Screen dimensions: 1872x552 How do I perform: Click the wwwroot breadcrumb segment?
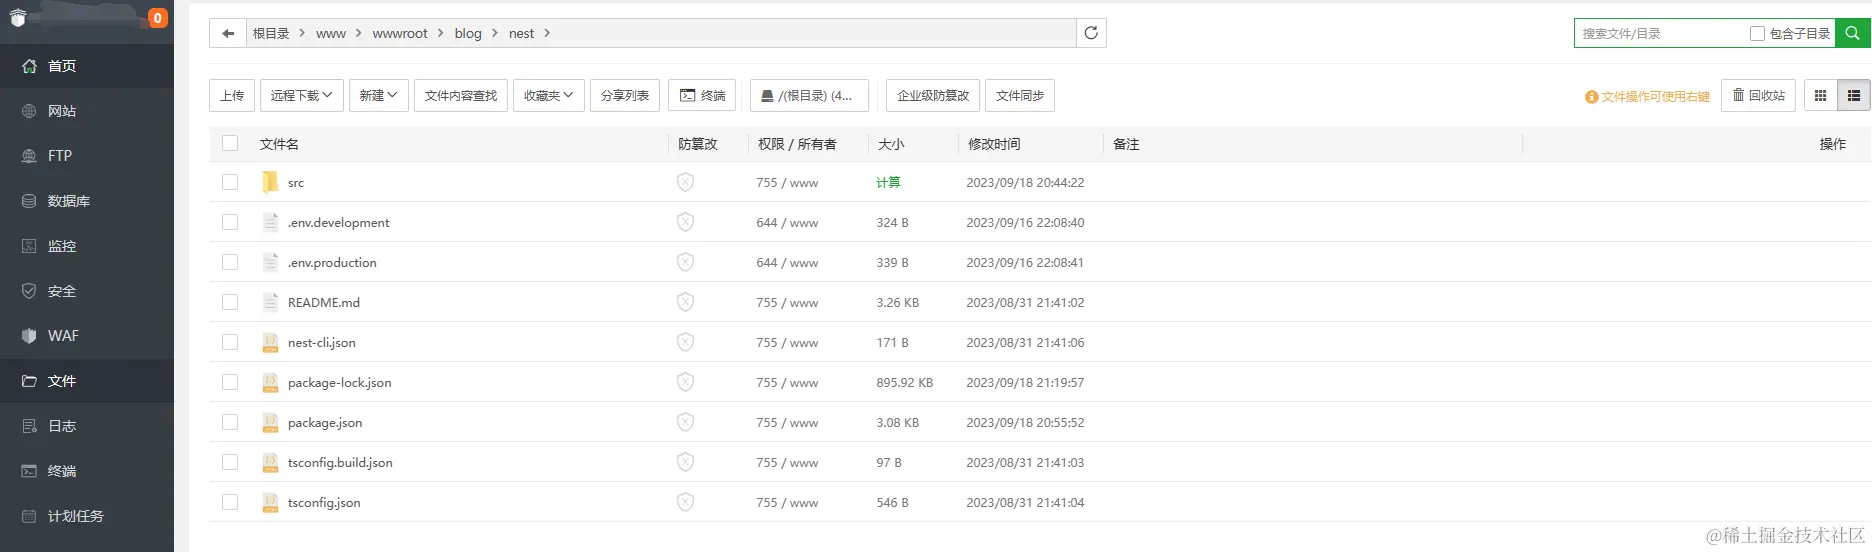click(x=400, y=33)
